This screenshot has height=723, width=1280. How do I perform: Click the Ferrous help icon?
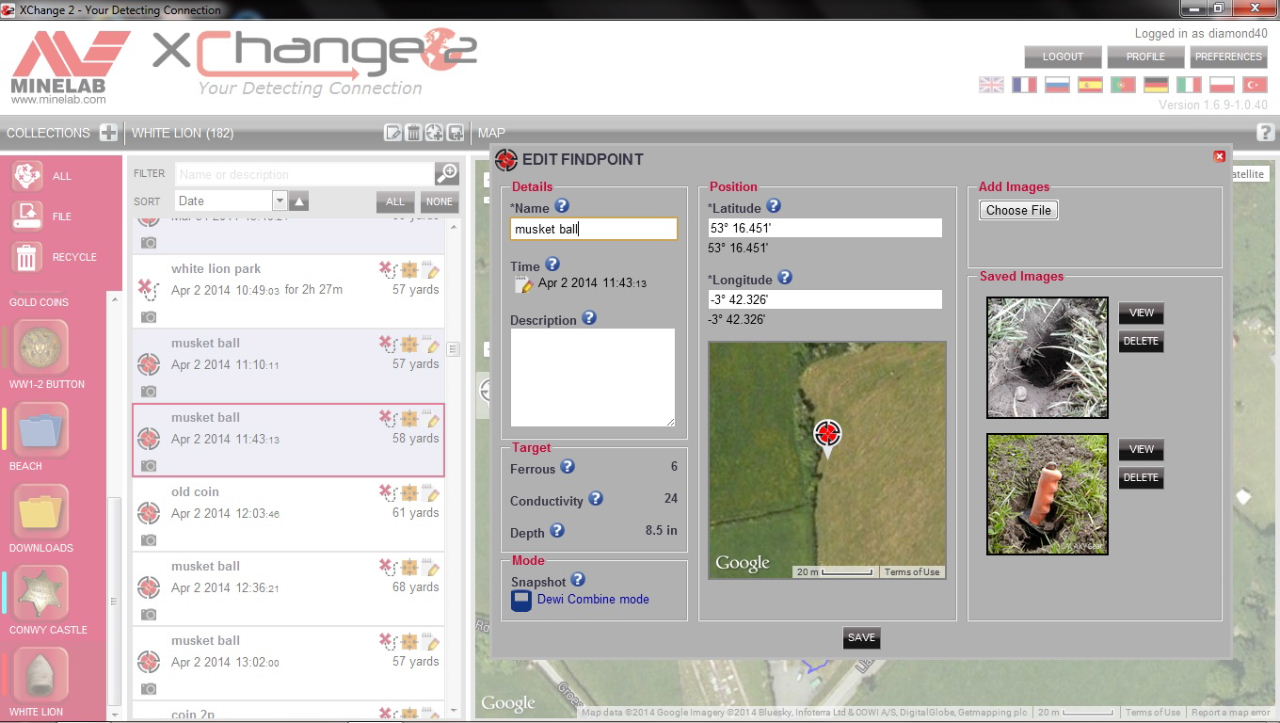[x=567, y=467]
